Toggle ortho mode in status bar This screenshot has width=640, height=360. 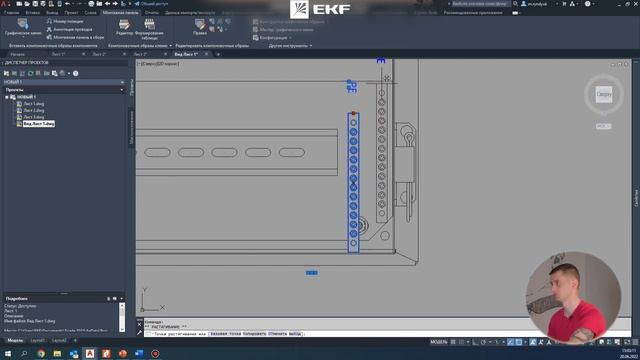(476, 342)
